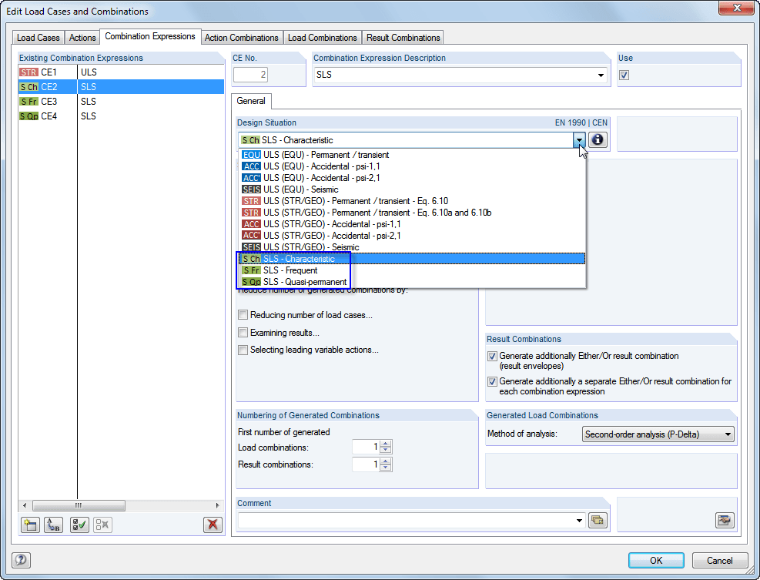Uncheck separate Either/Or combination for each expression

click(x=492, y=381)
